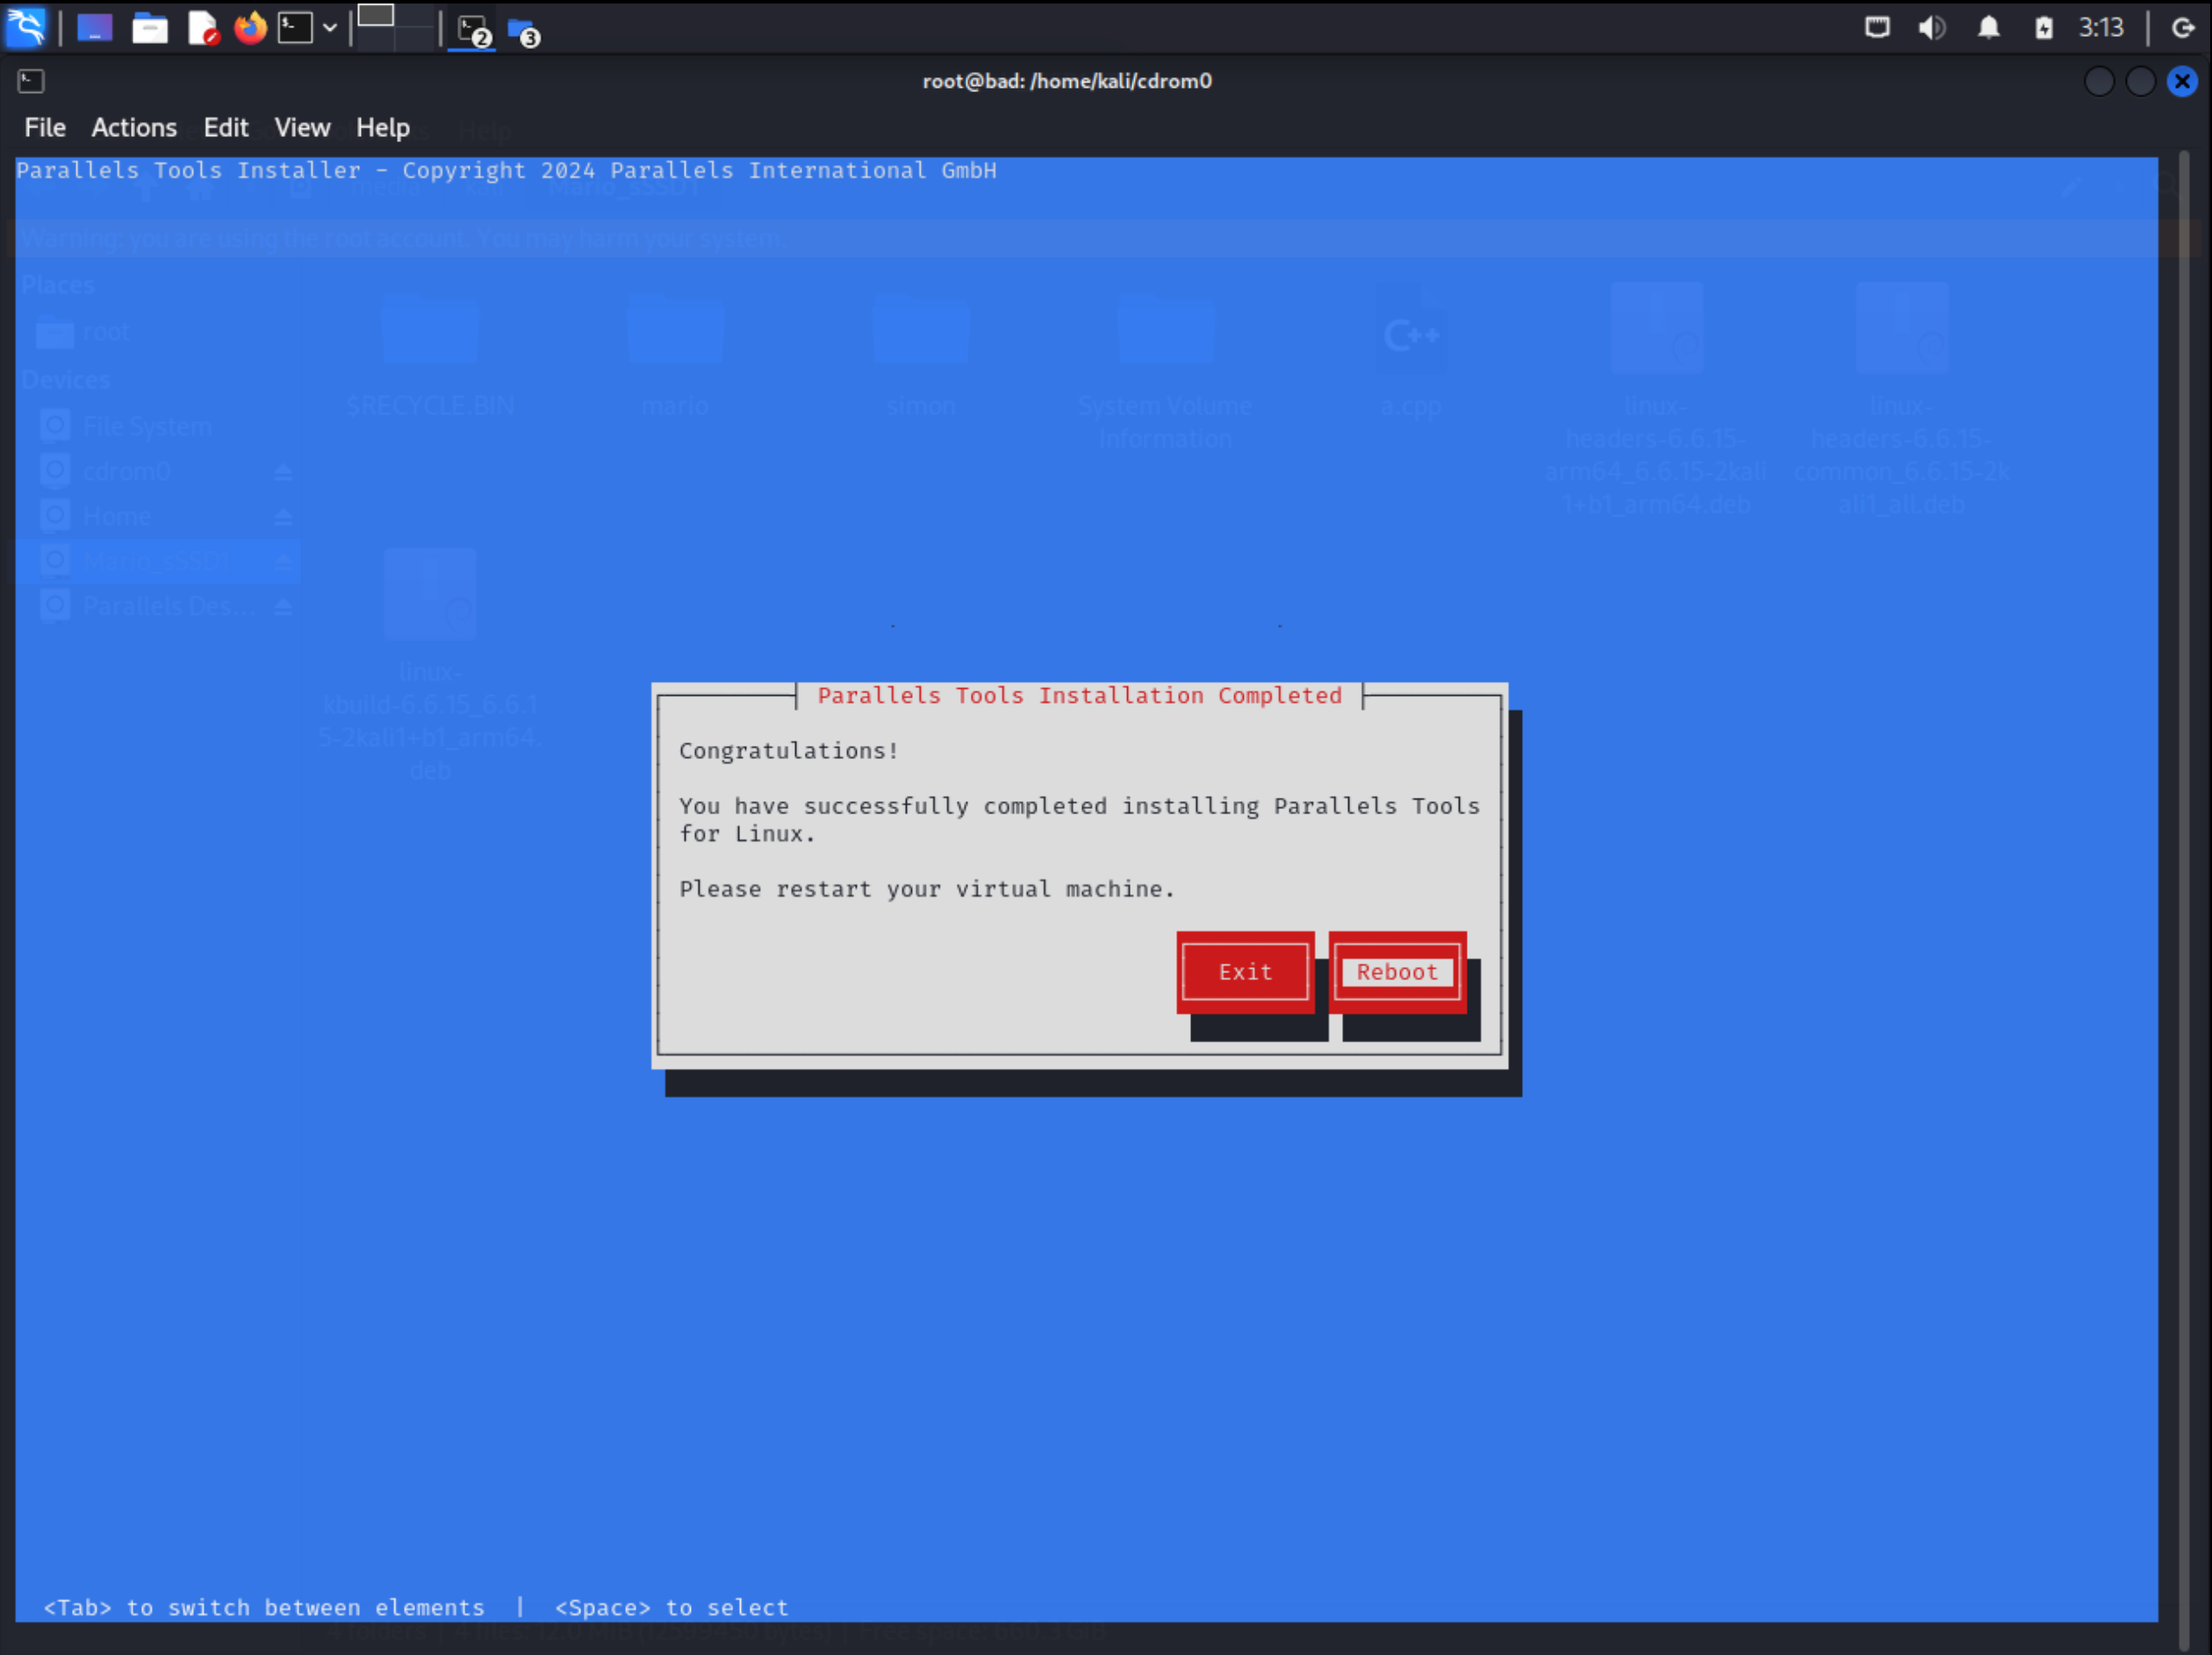This screenshot has height=1655, width=2212.
Task: Launch the text editor from panel
Action: pyautogui.click(x=203, y=28)
